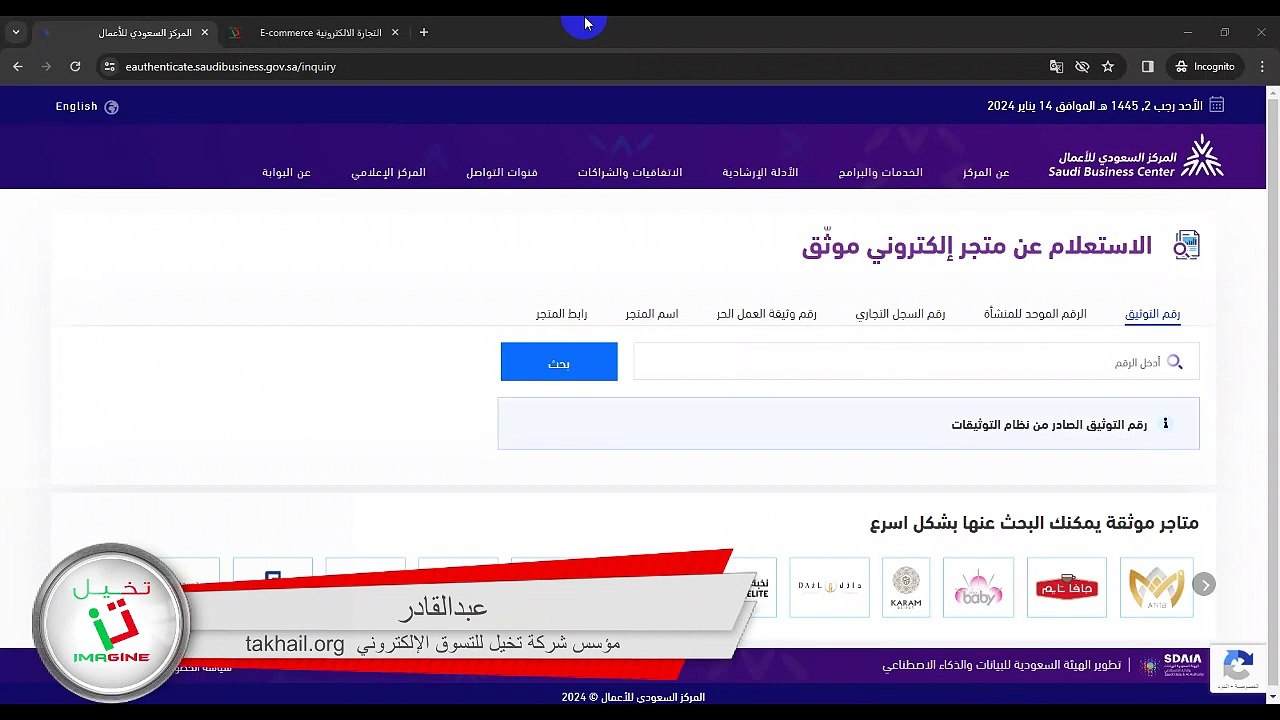Image resolution: width=1280 pixels, height=720 pixels.
Task: Bookmark this page with star icon
Action: coord(1108,66)
